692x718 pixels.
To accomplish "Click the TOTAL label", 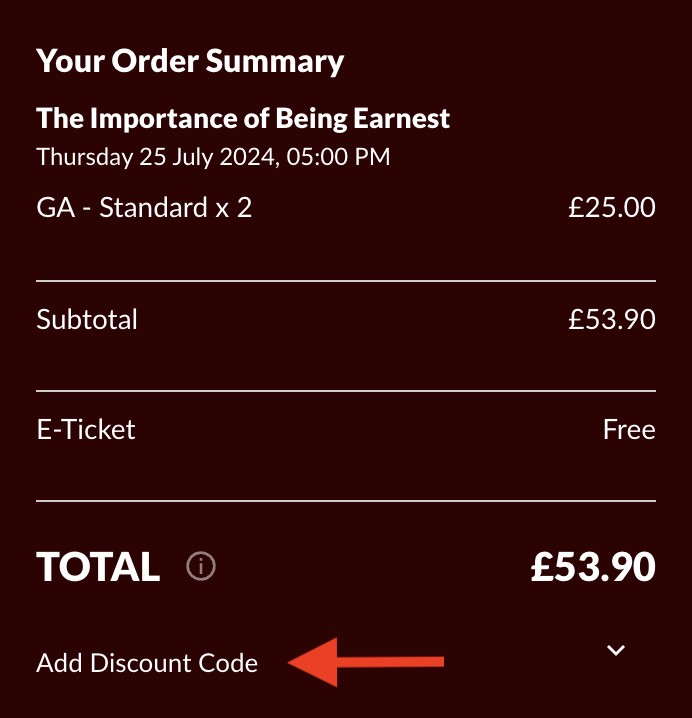I will point(98,566).
